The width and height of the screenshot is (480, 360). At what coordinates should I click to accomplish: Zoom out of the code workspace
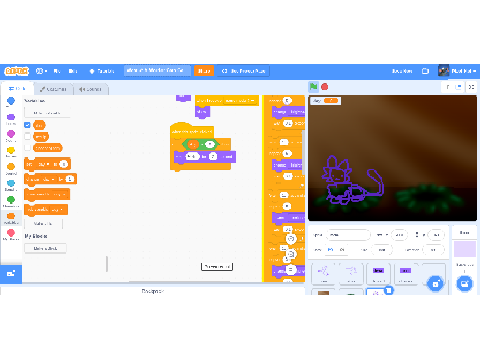291,254
